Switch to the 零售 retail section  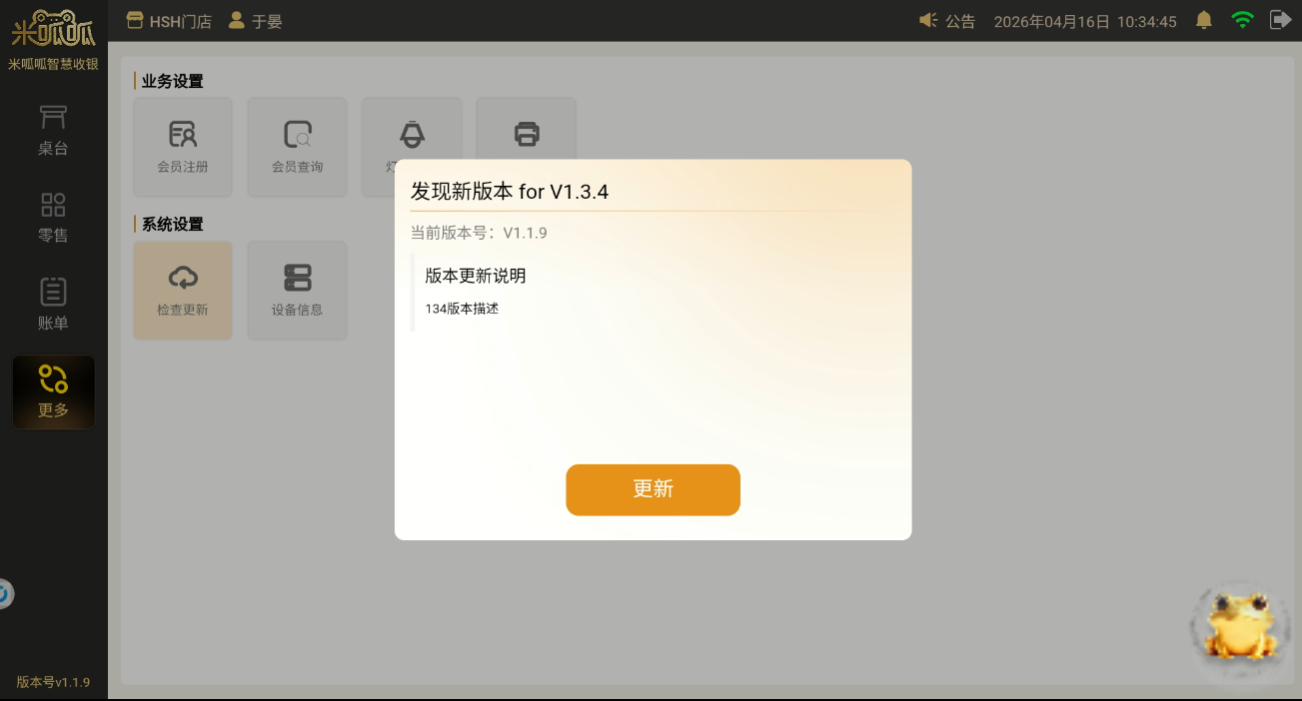pos(53,218)
